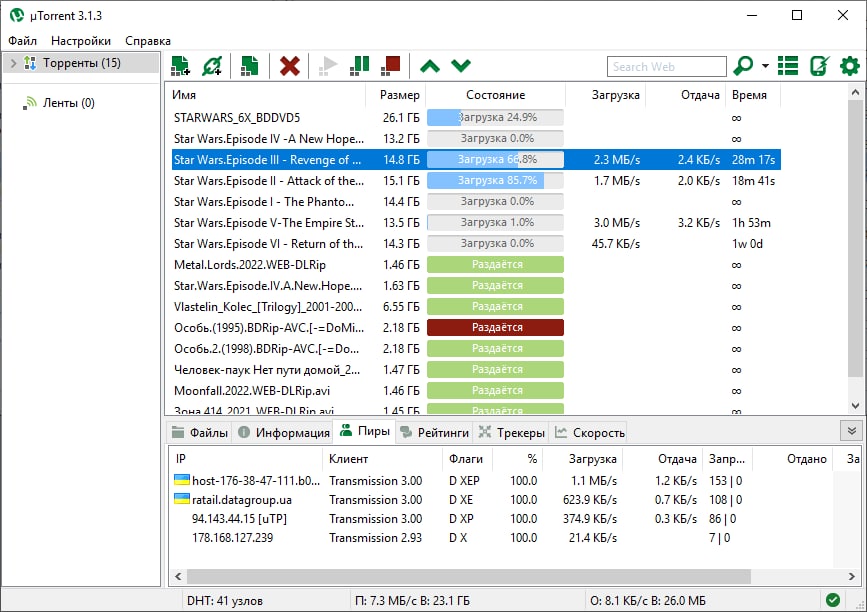Collapse the details pane chevron button
This screenshot has width=867, height=612.
(x=851, y=431)
